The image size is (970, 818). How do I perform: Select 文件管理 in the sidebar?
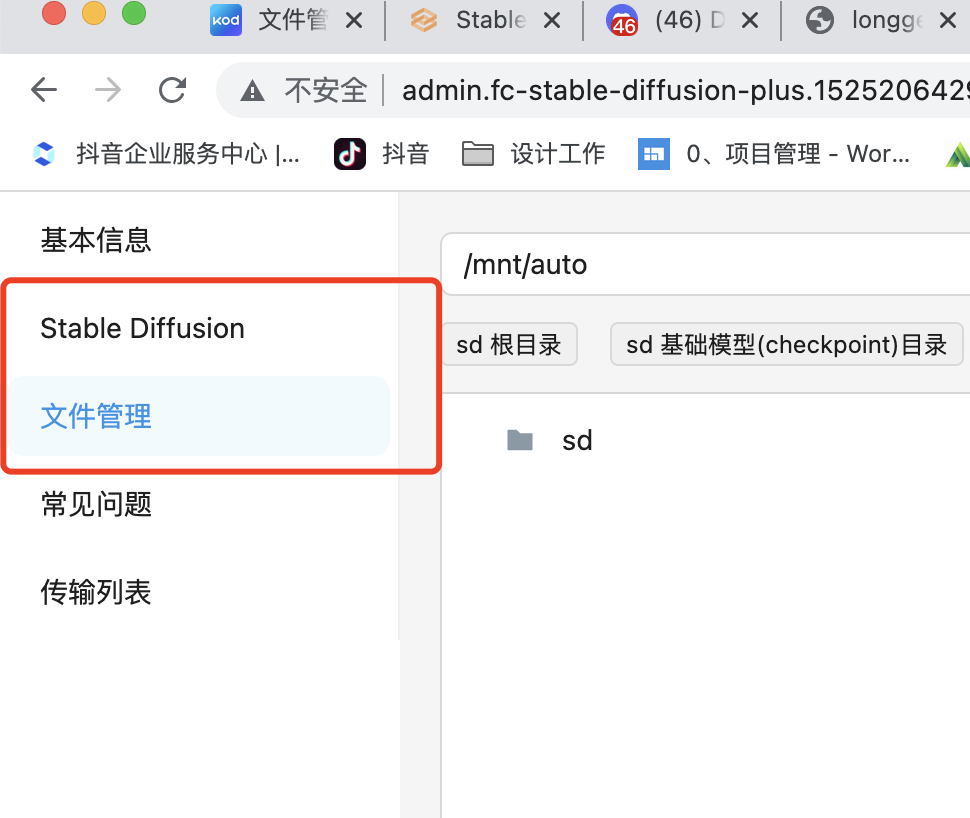pyautogui.click(x=199, y=416)
